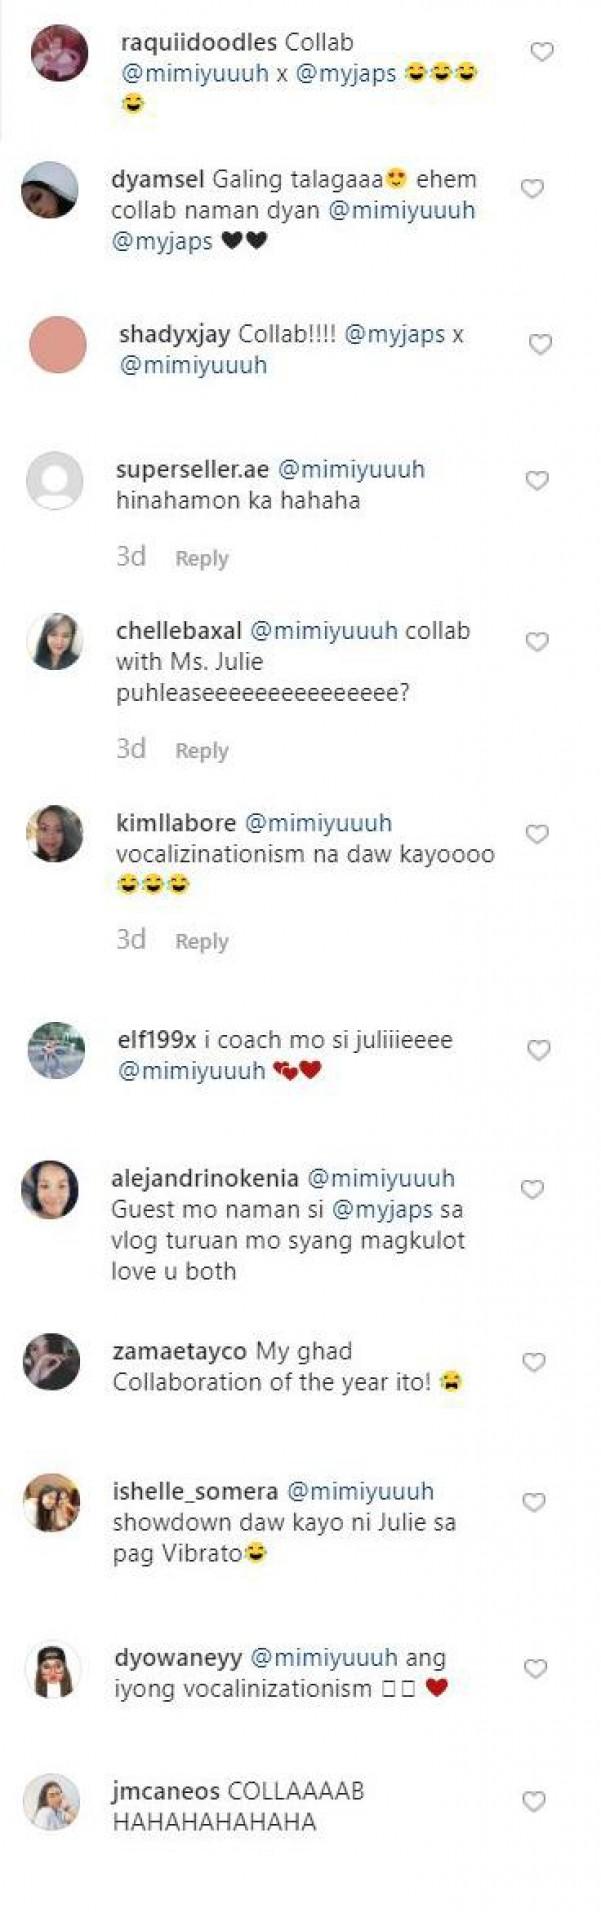
Task: Reply to chellebaxal's comment
Action: 202,751
